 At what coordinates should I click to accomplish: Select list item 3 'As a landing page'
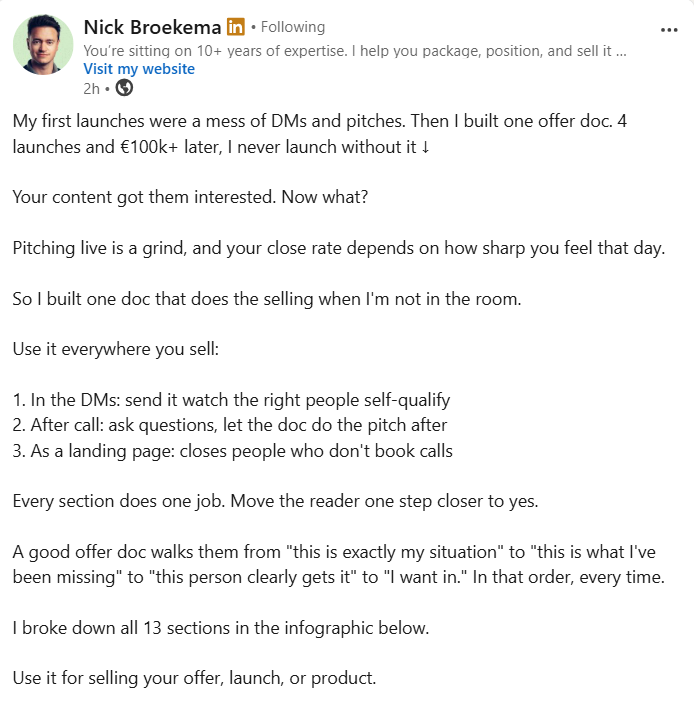point(233,451)
